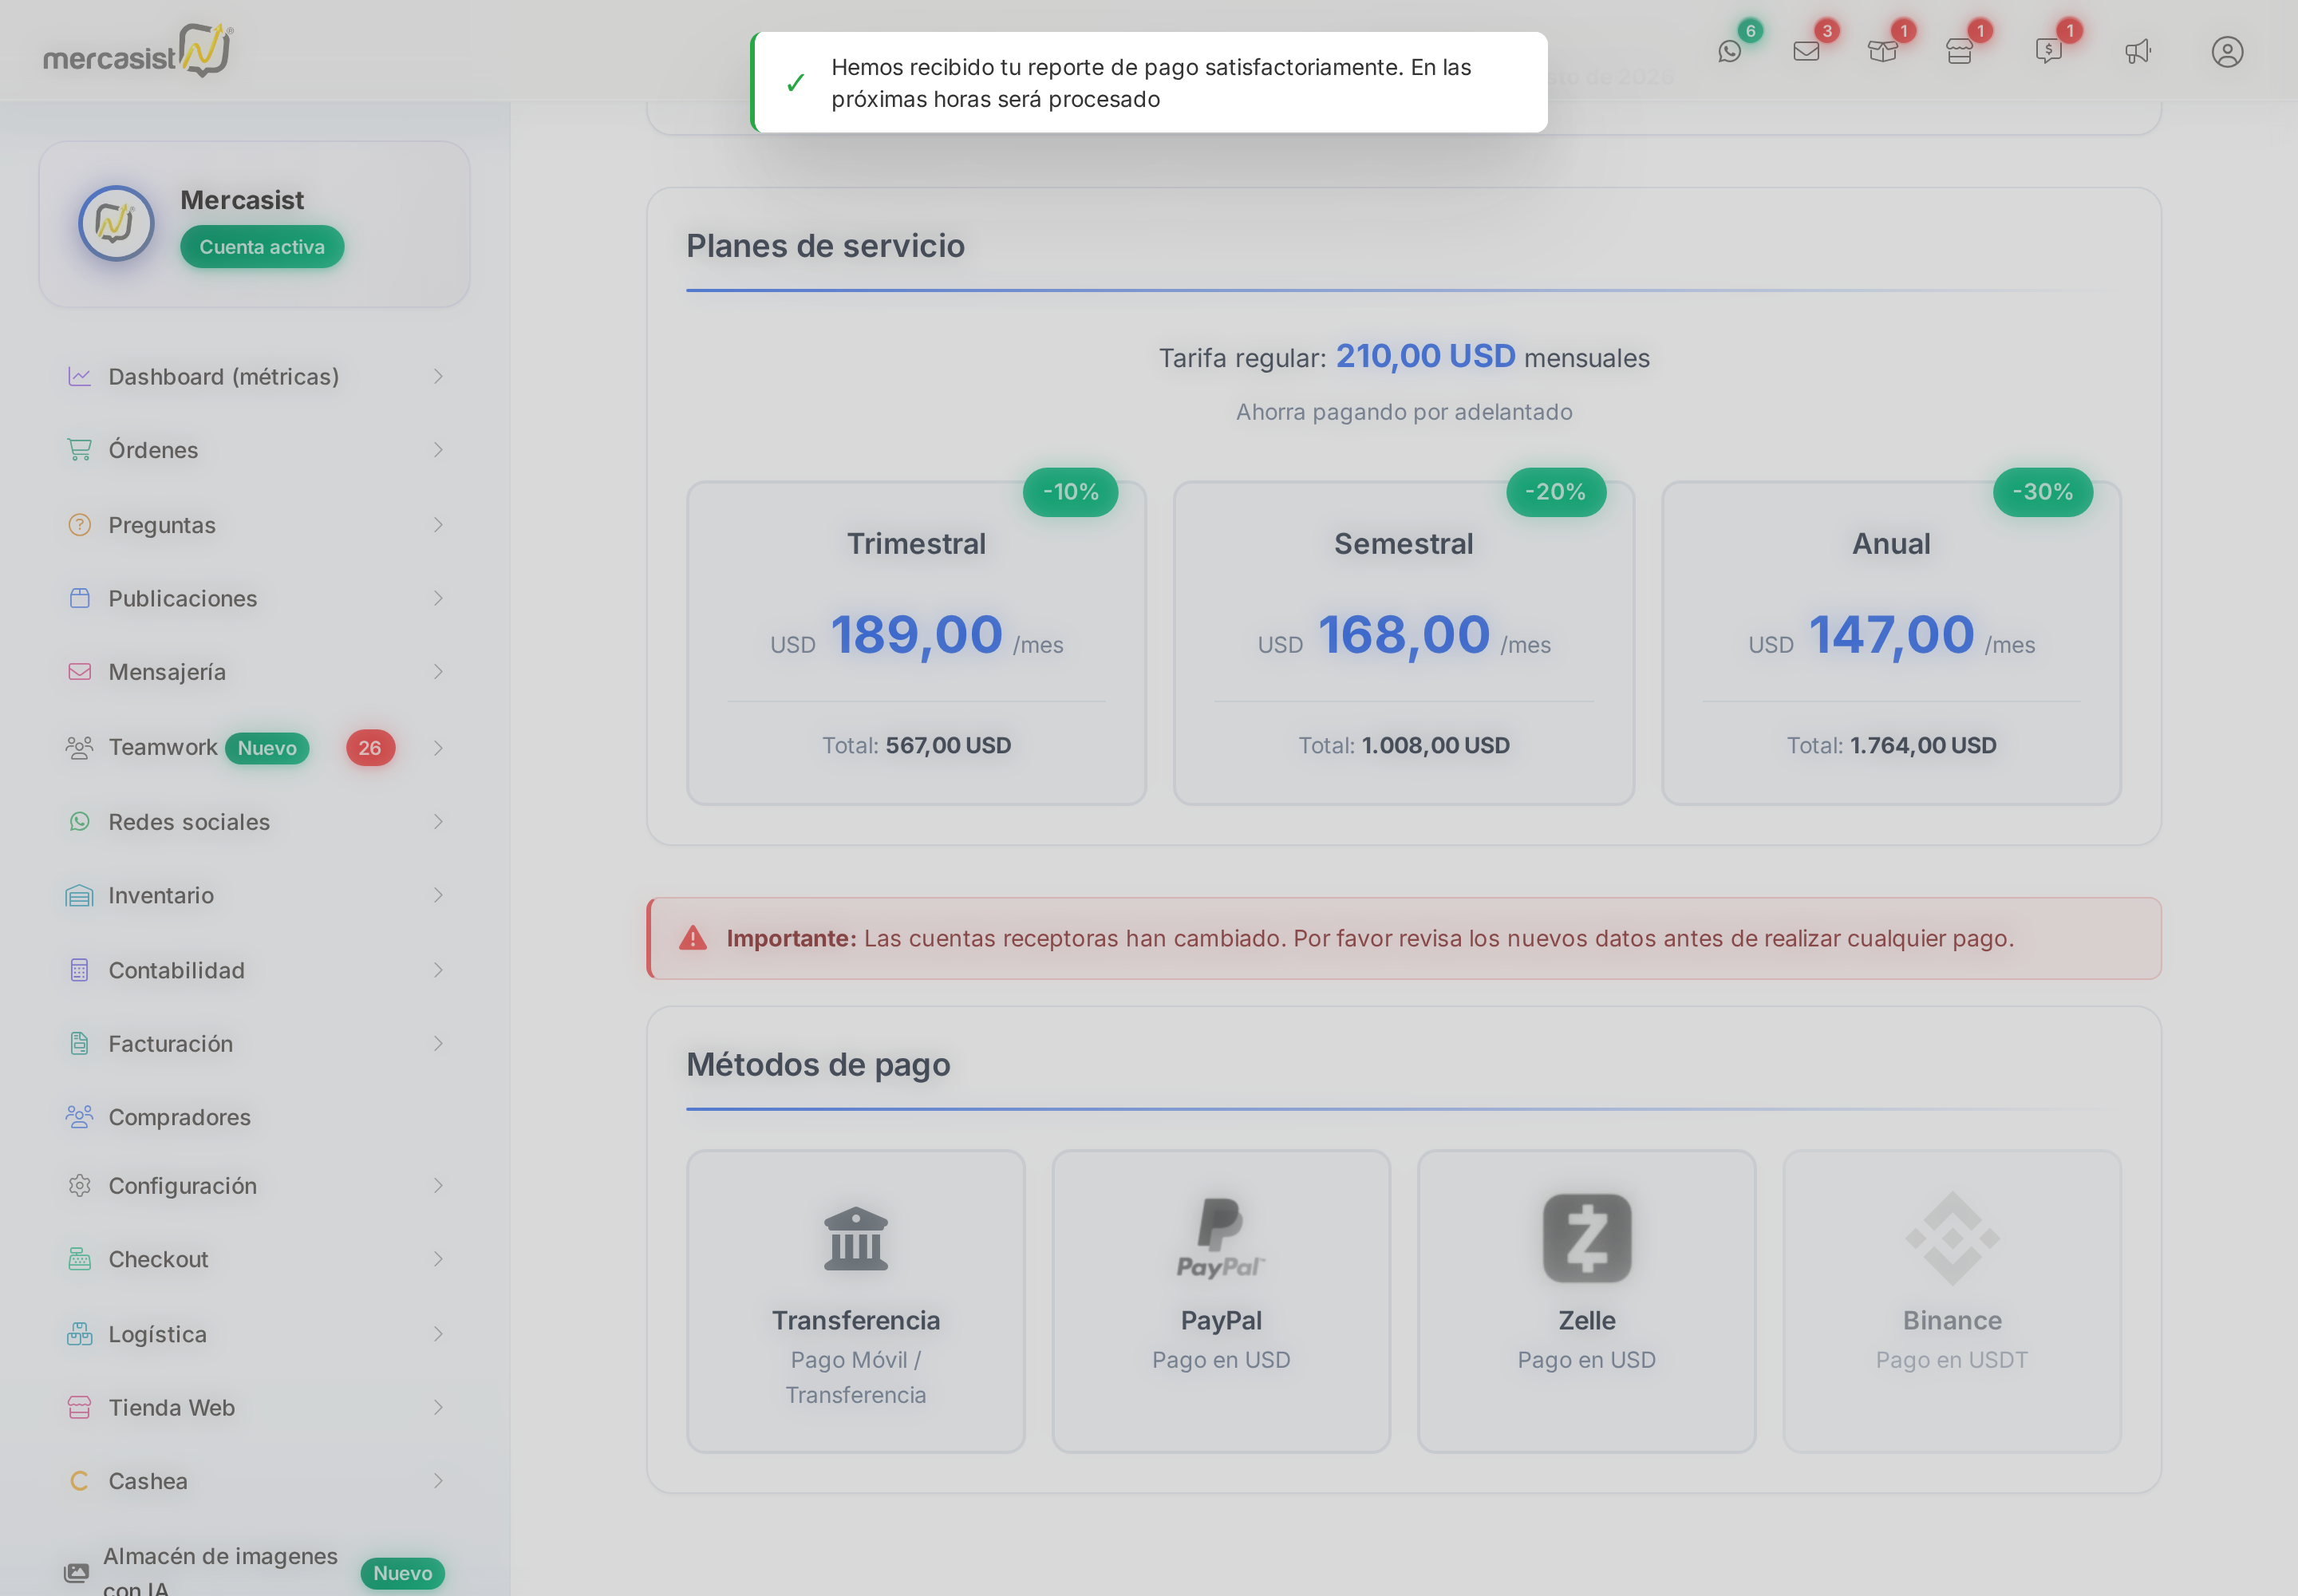Click the package box icon in the header
The width and height of the screenshot is (2298, 1596).
(1883, 51)
